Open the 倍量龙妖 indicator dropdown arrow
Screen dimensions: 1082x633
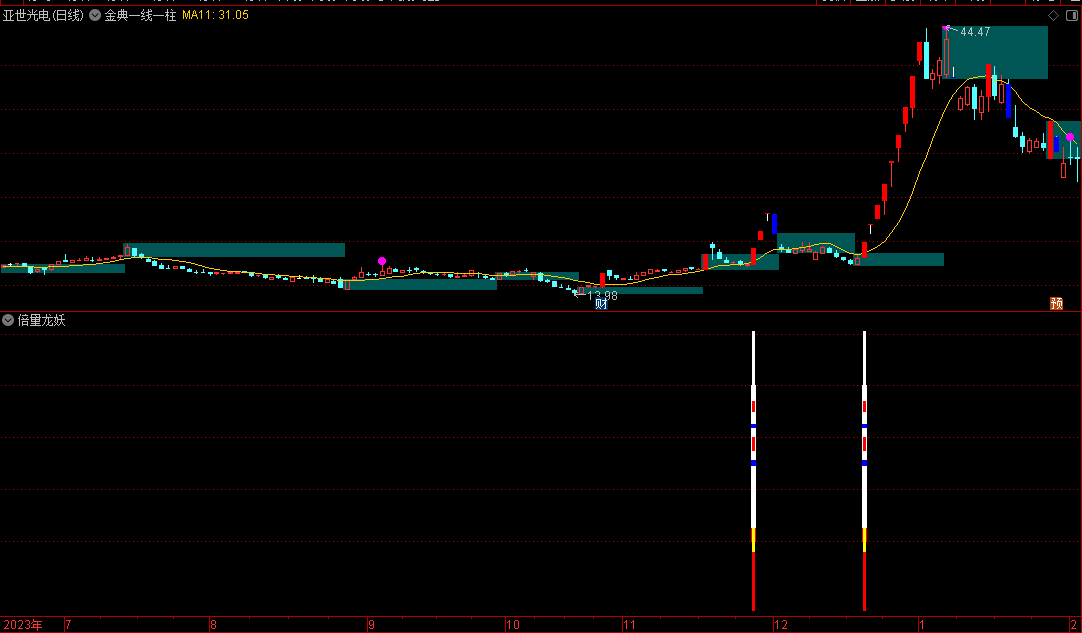(8, 320)
